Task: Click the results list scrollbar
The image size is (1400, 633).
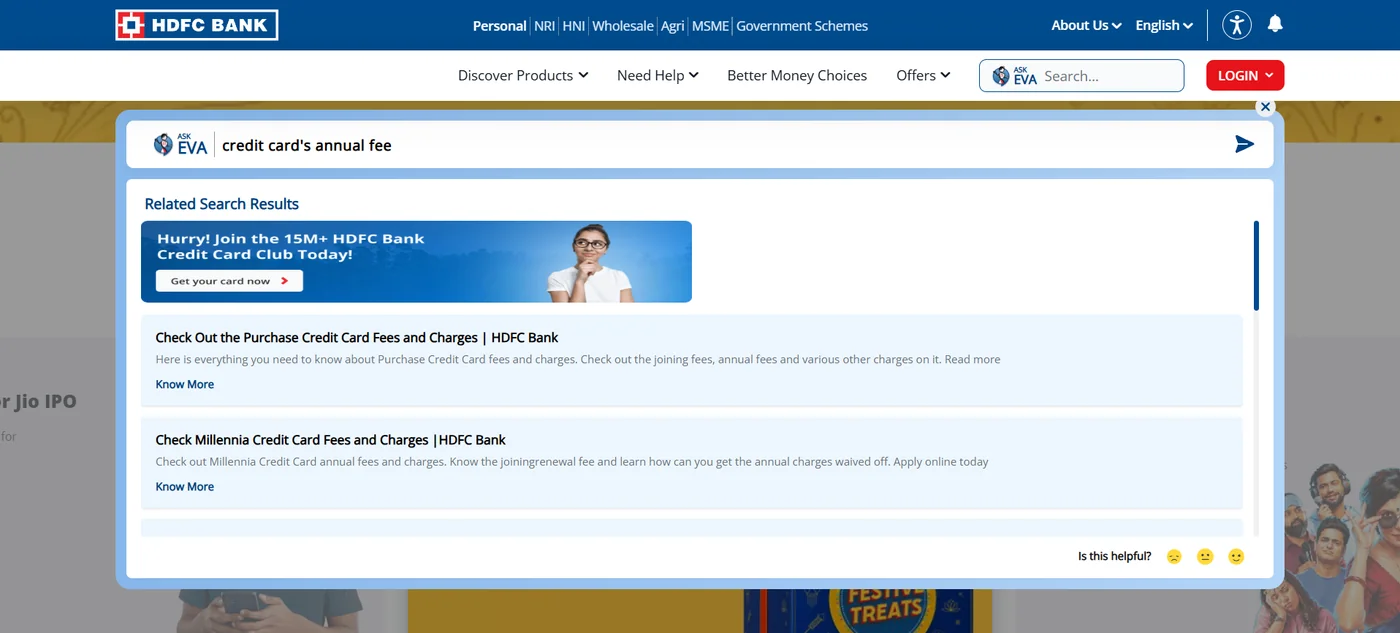Action: [x=1256, y=266]
